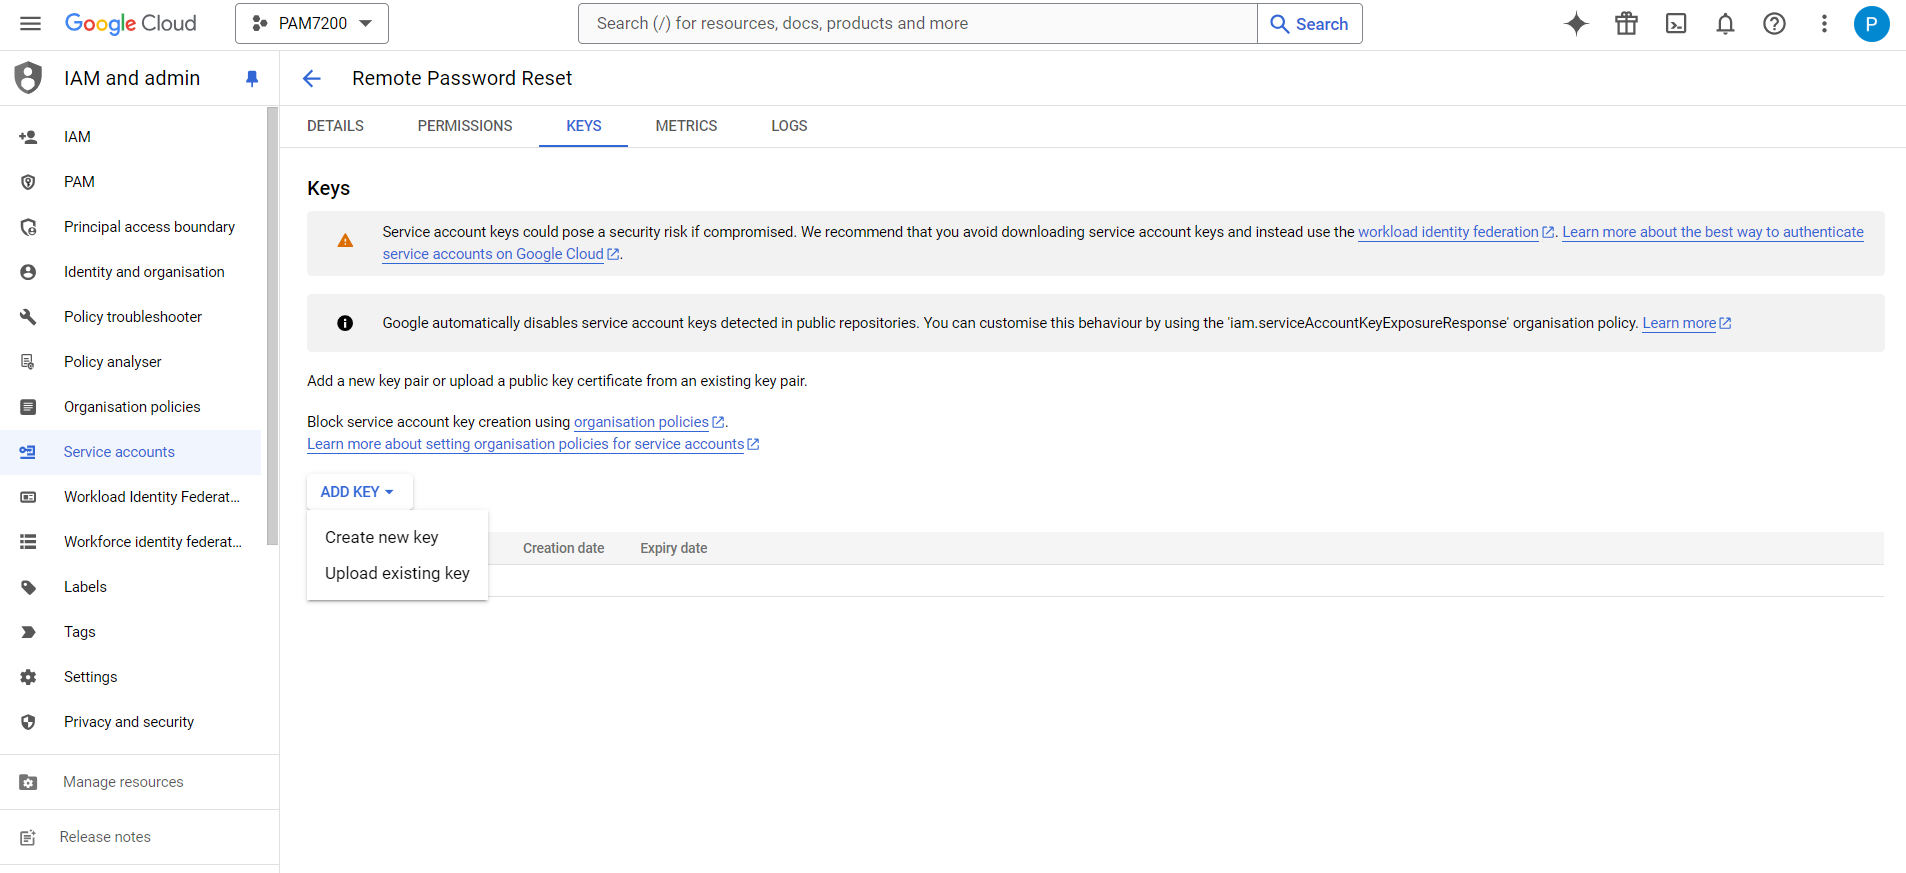Screen dimensions: 1906x873
Task: Focus the search resources input field
Action: pyautogui.click(x=918, y=24)
